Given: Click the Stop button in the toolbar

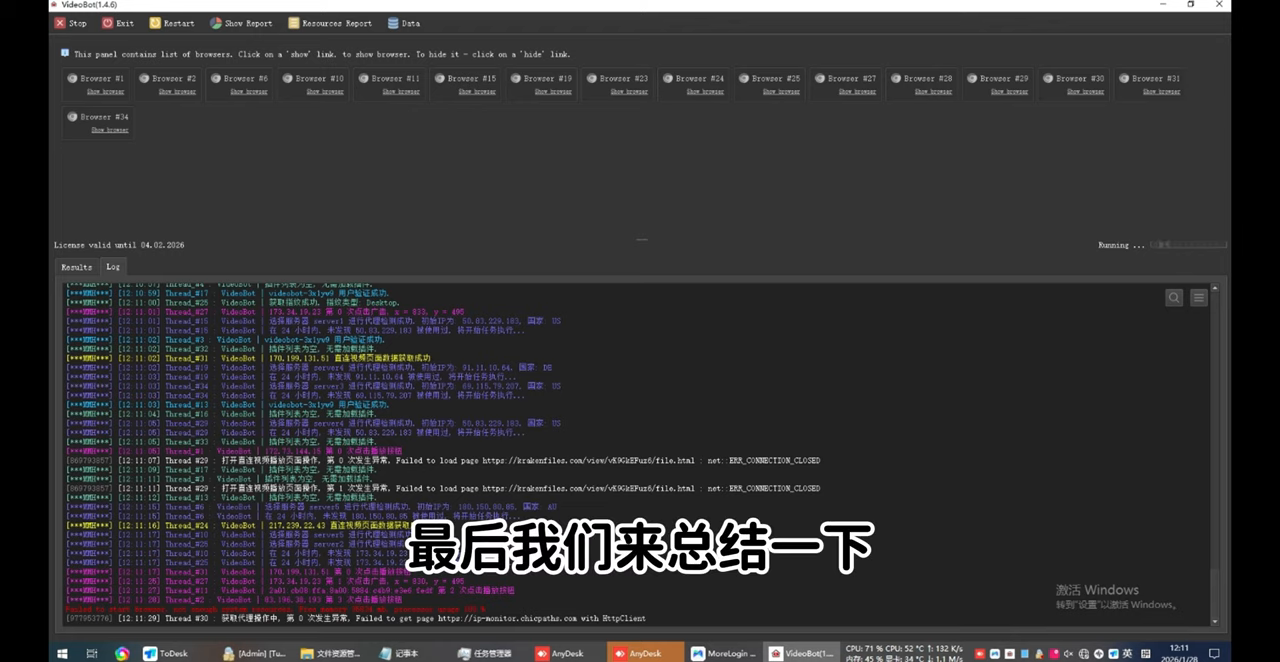Looking at the screenshot, I should click(x=70, y=23).
